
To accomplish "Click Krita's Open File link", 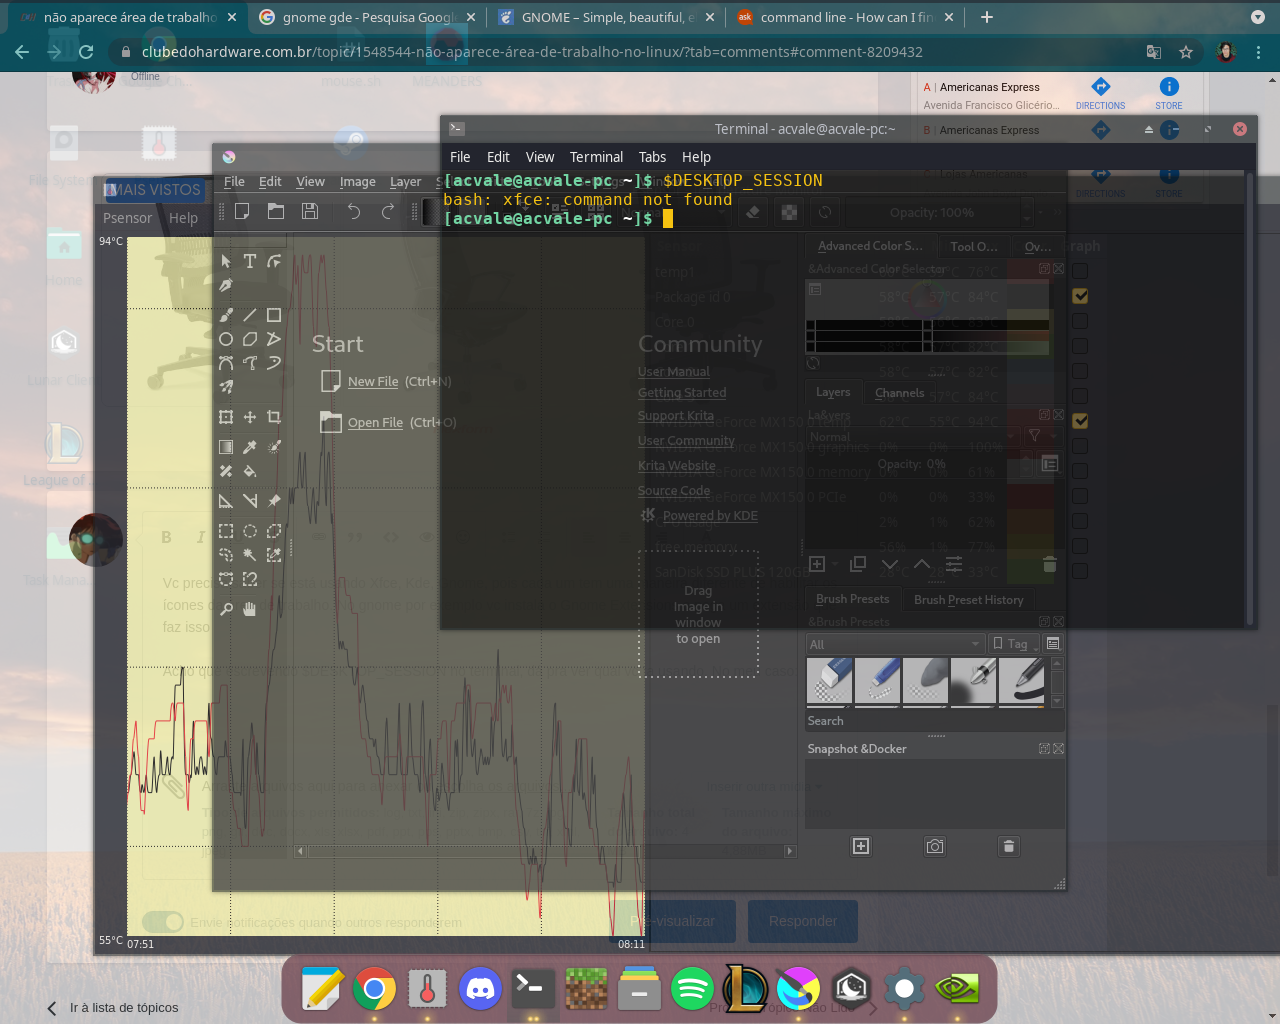I will tap(375, 422).
